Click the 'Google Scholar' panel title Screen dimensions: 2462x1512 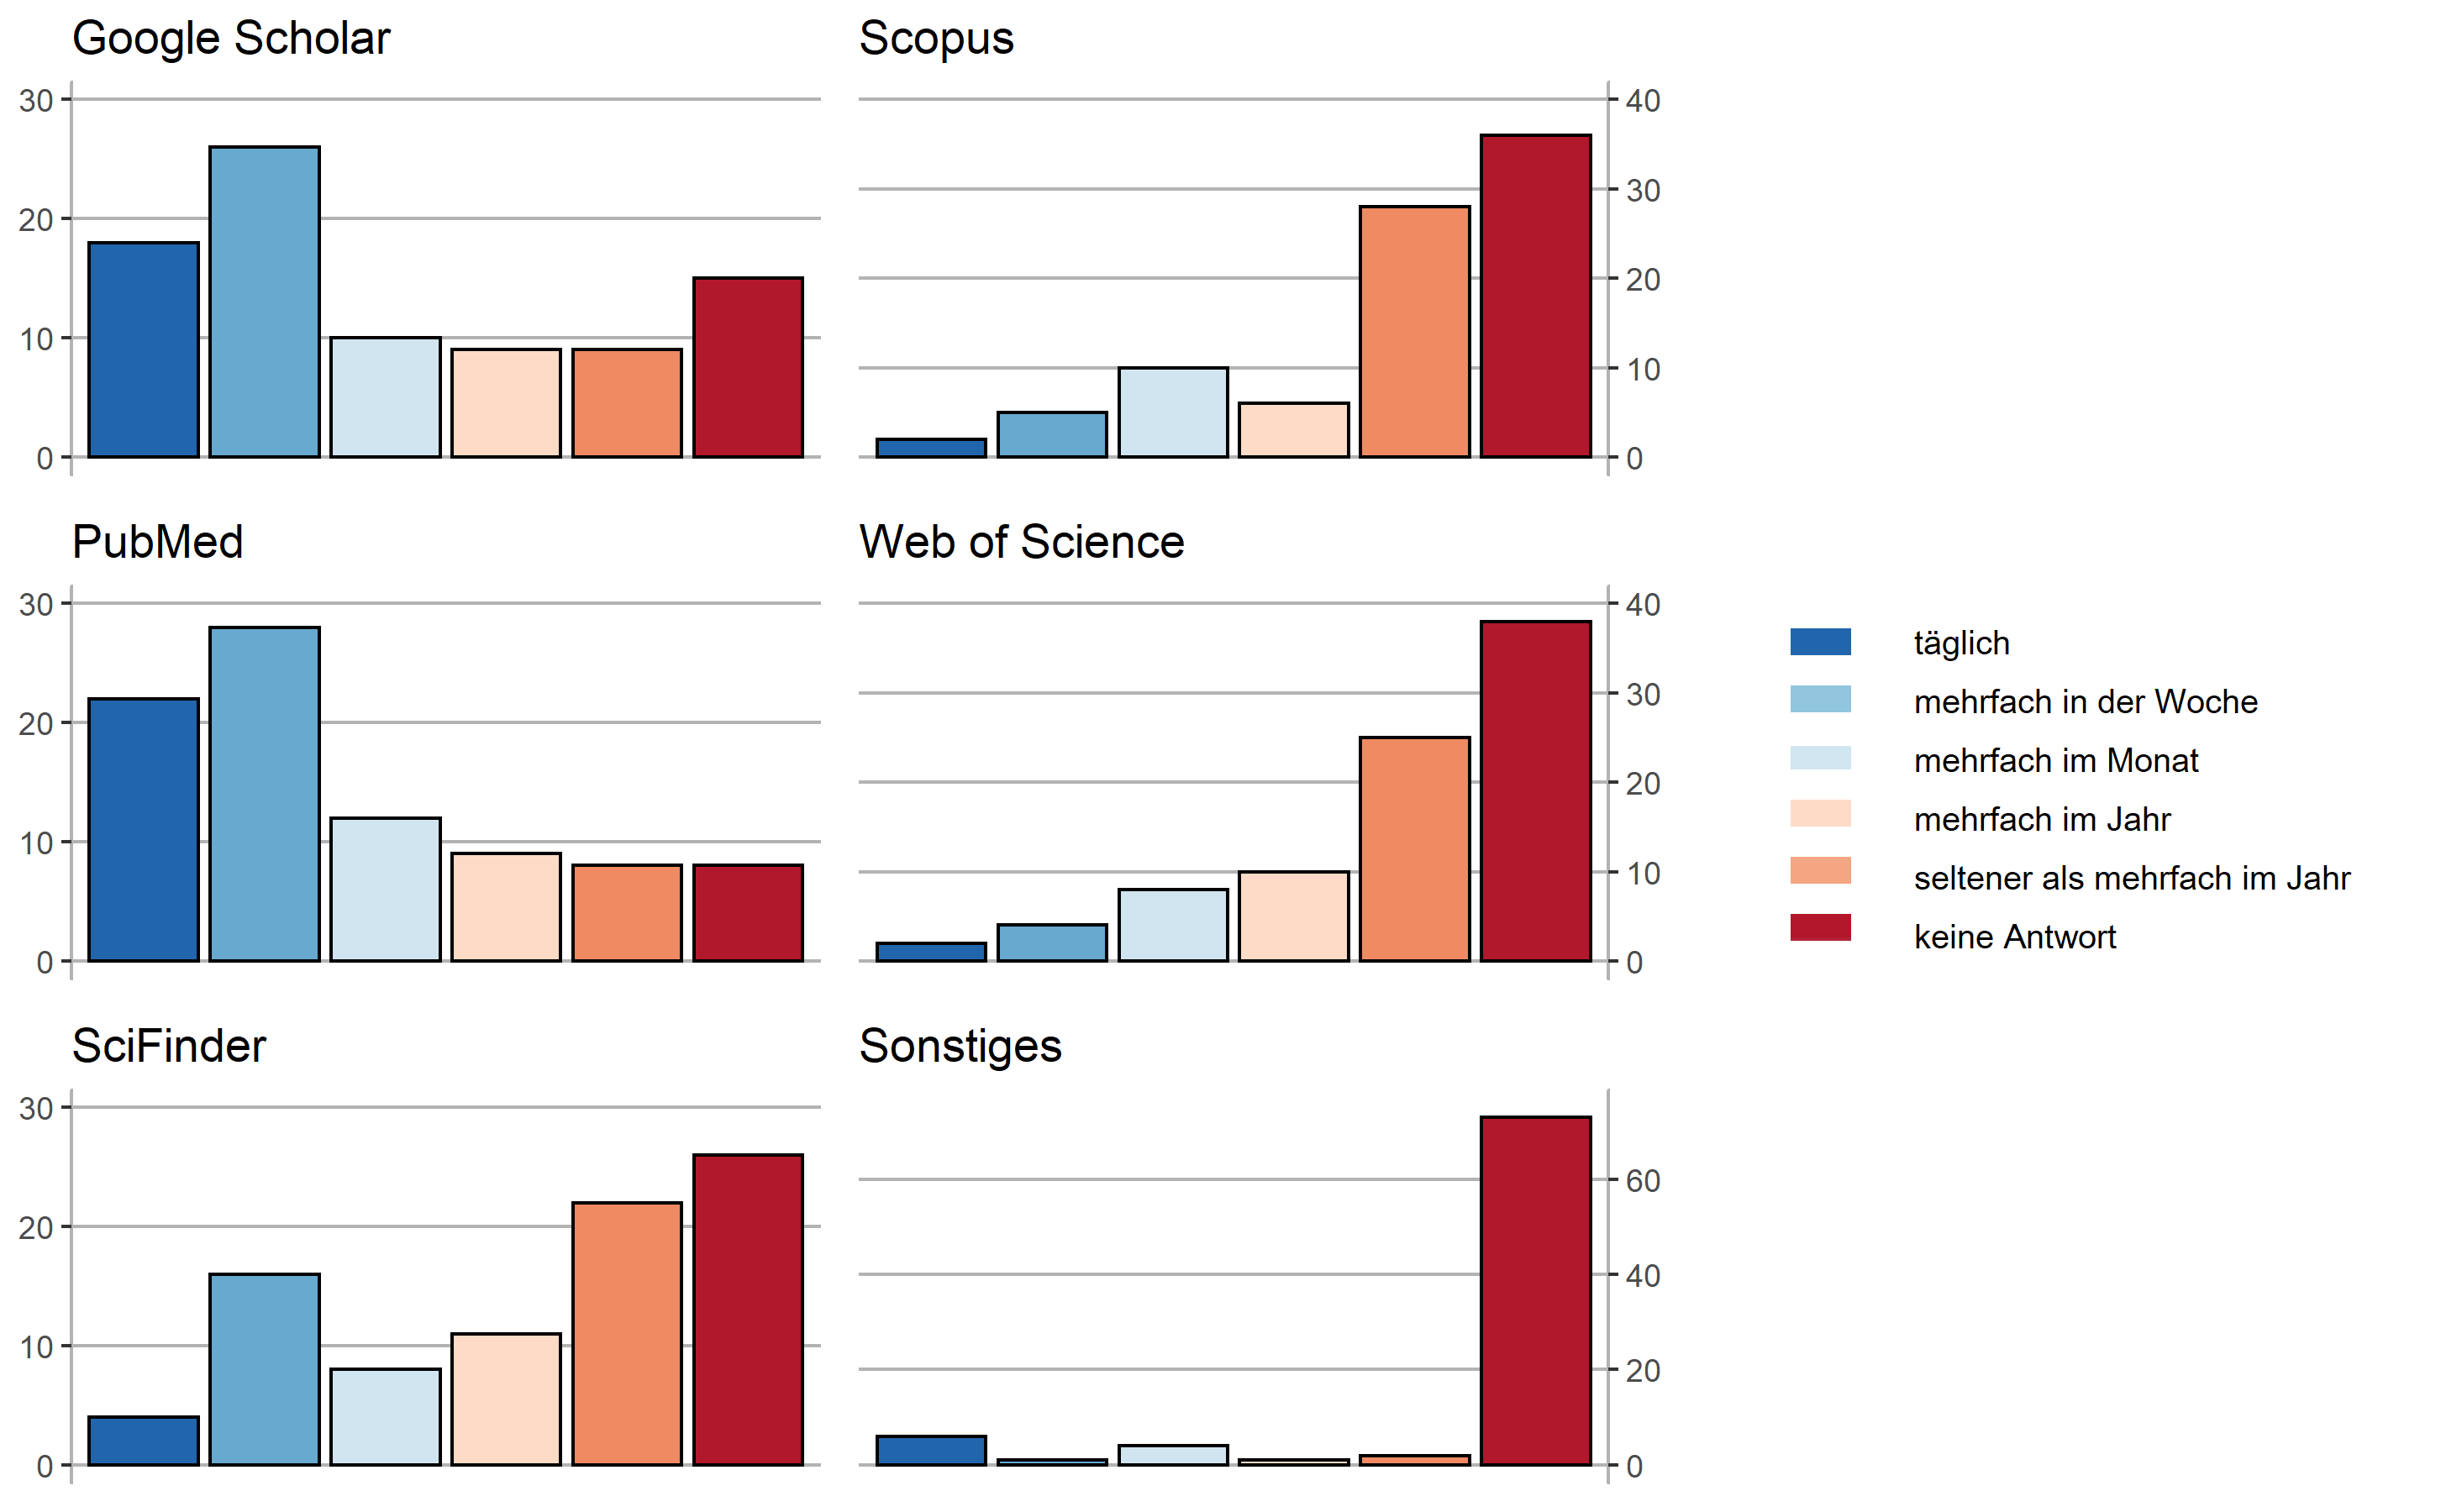click(231, 39)
